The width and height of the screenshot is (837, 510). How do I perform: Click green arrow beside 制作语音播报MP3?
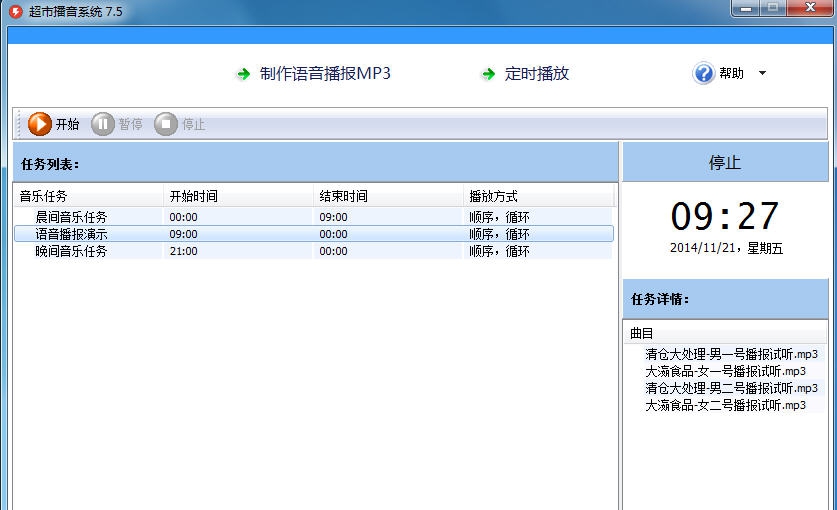click(x=243, y=74)
